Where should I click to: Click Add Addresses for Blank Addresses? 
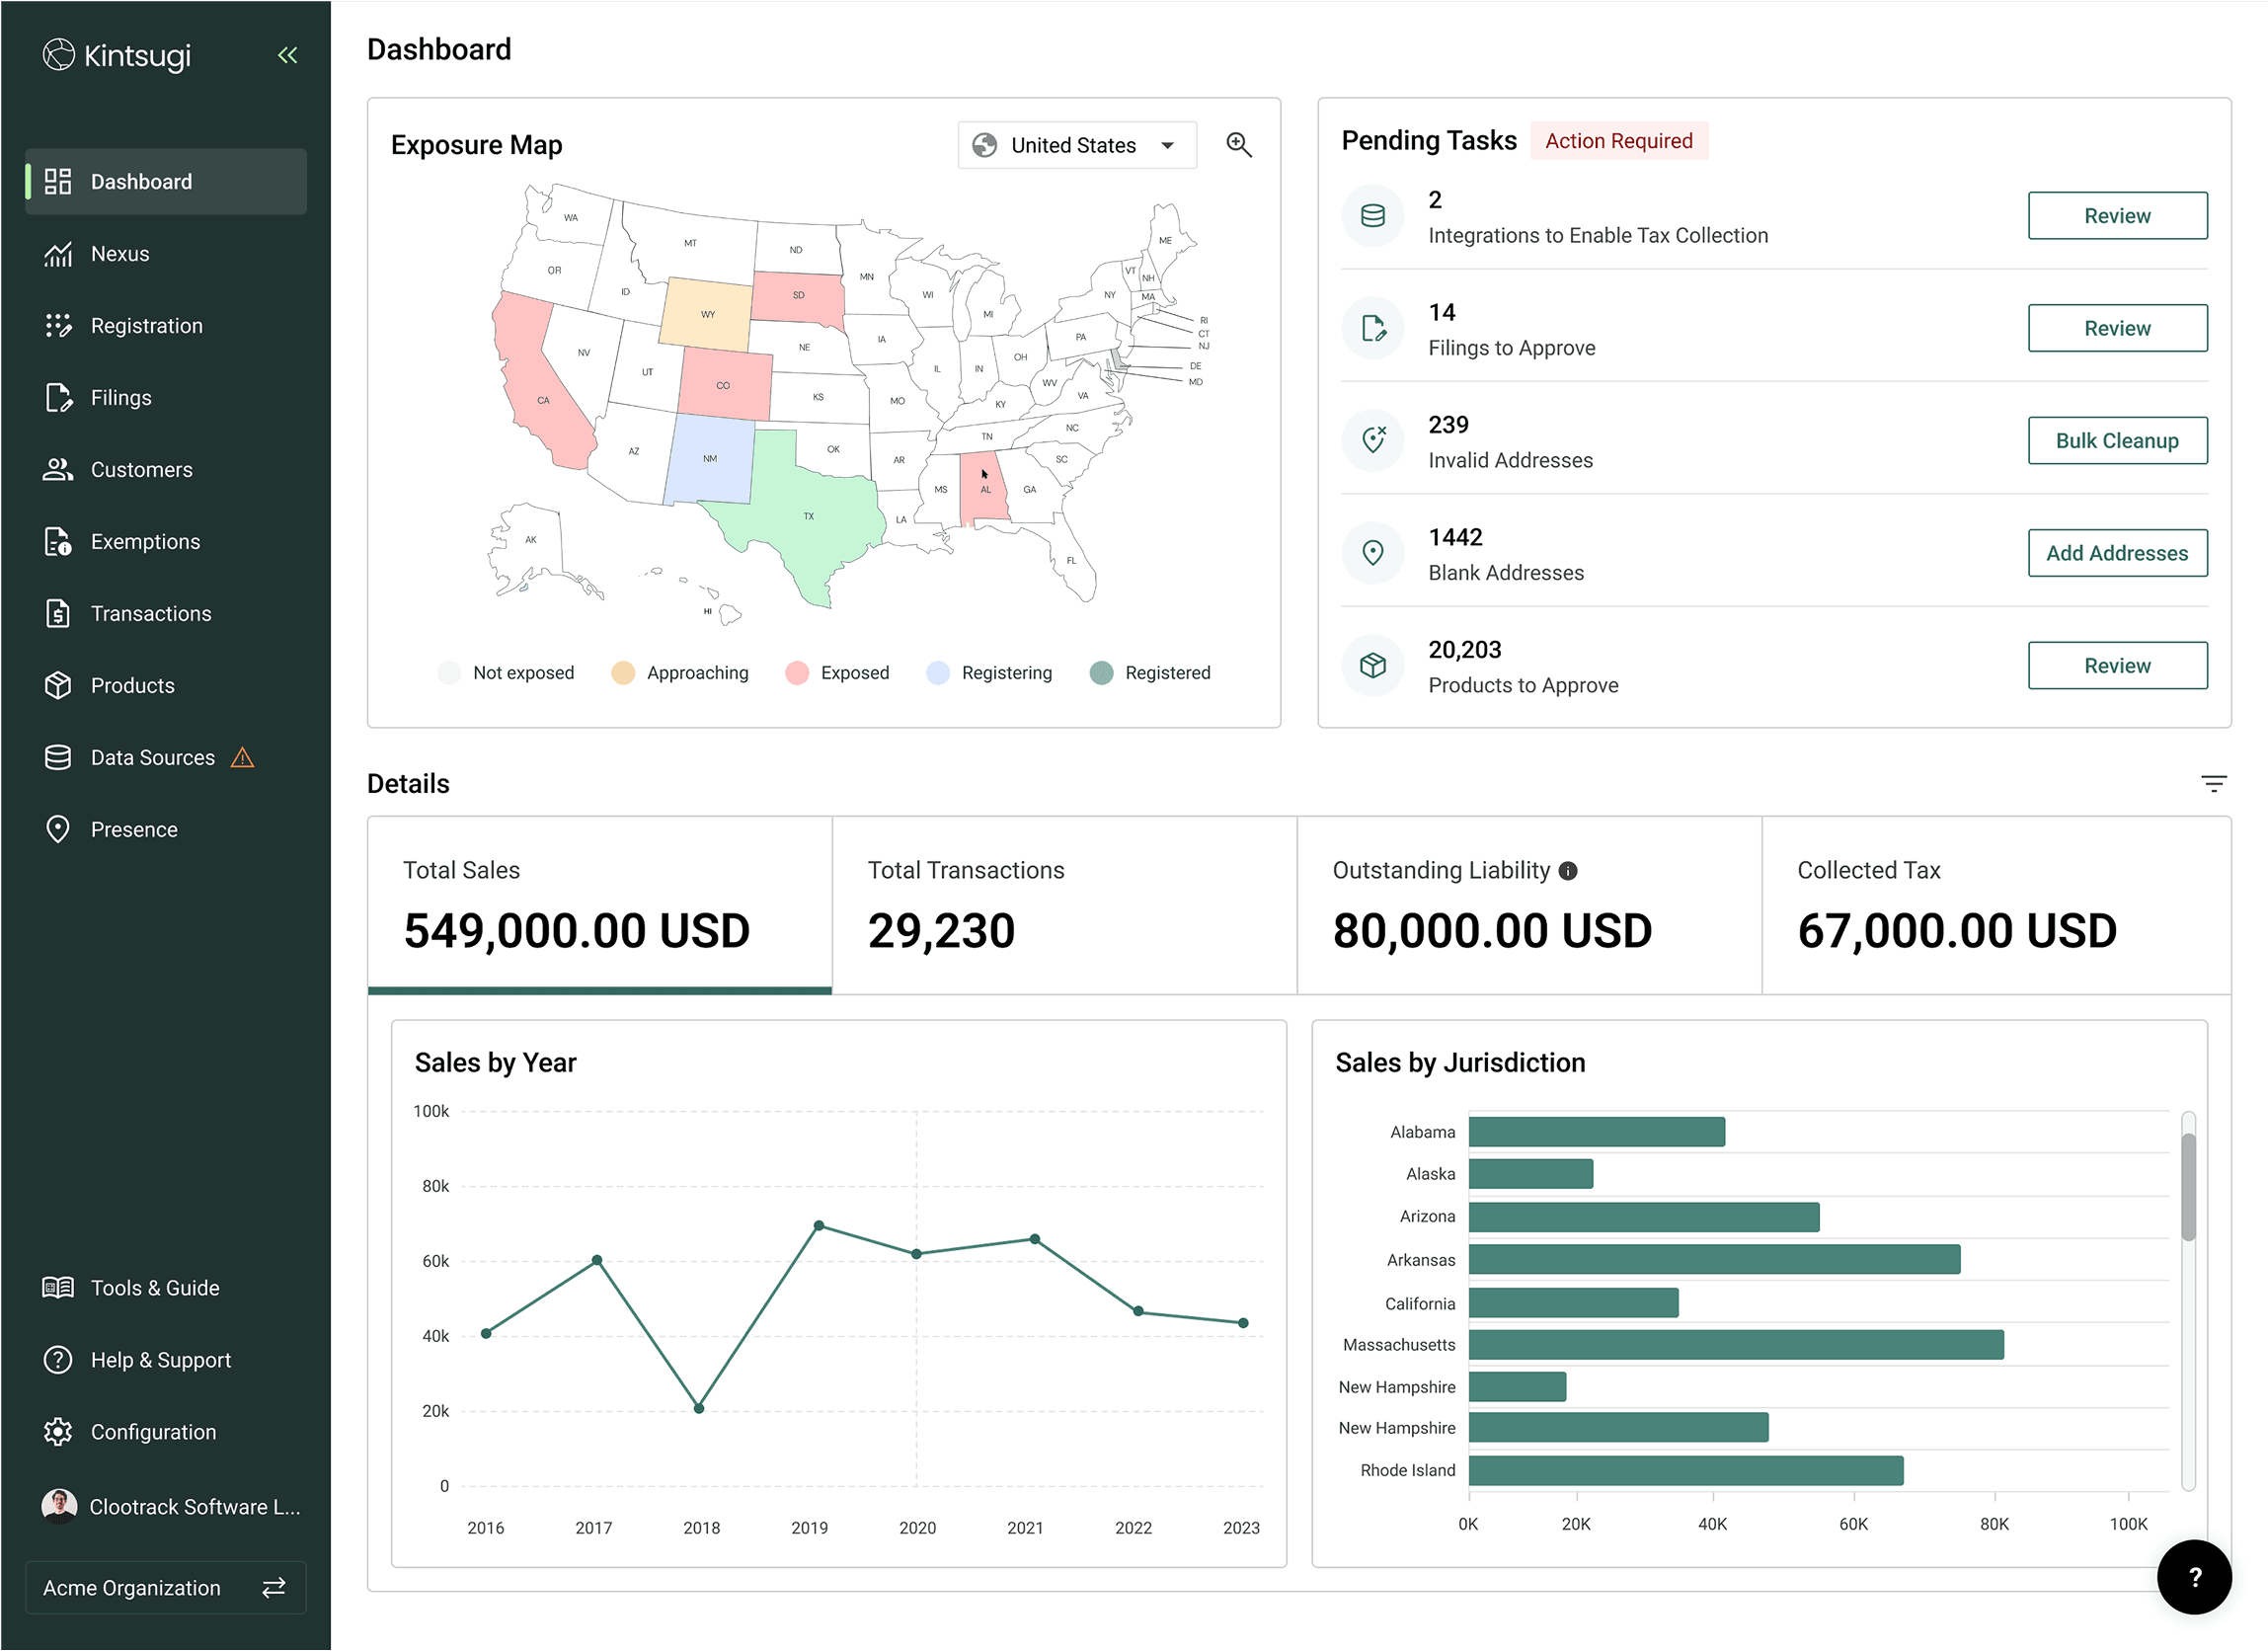point(2117,553)
